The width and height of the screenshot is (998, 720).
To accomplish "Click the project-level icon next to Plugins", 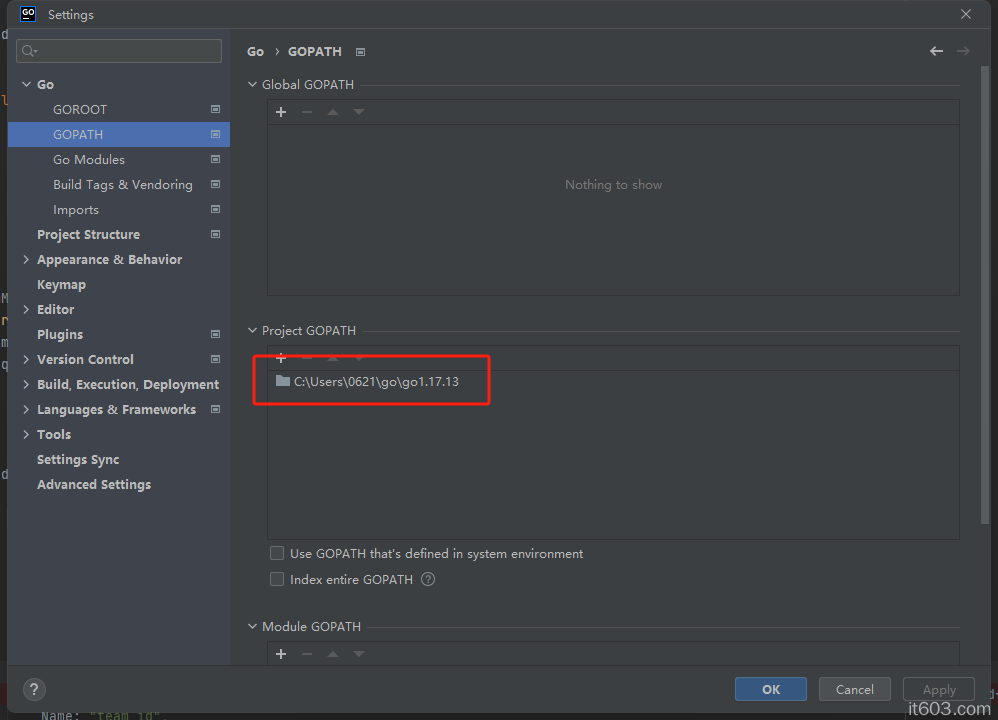I will pyautogui.click(x=215, y=334).
